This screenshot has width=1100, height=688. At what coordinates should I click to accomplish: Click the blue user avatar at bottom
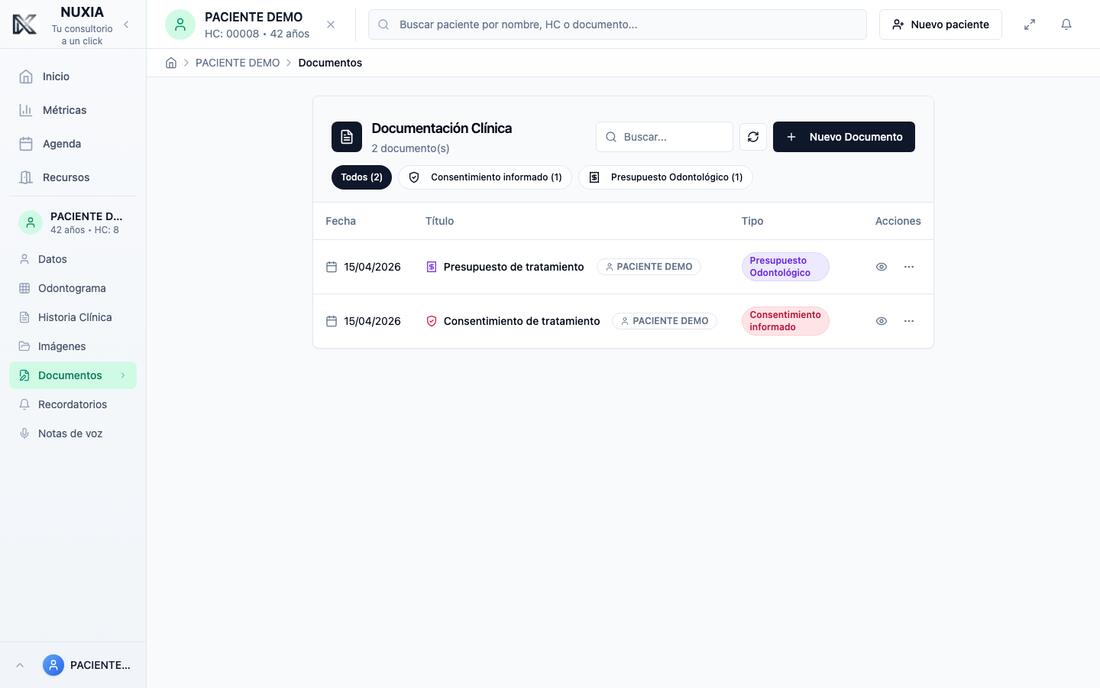53,665
